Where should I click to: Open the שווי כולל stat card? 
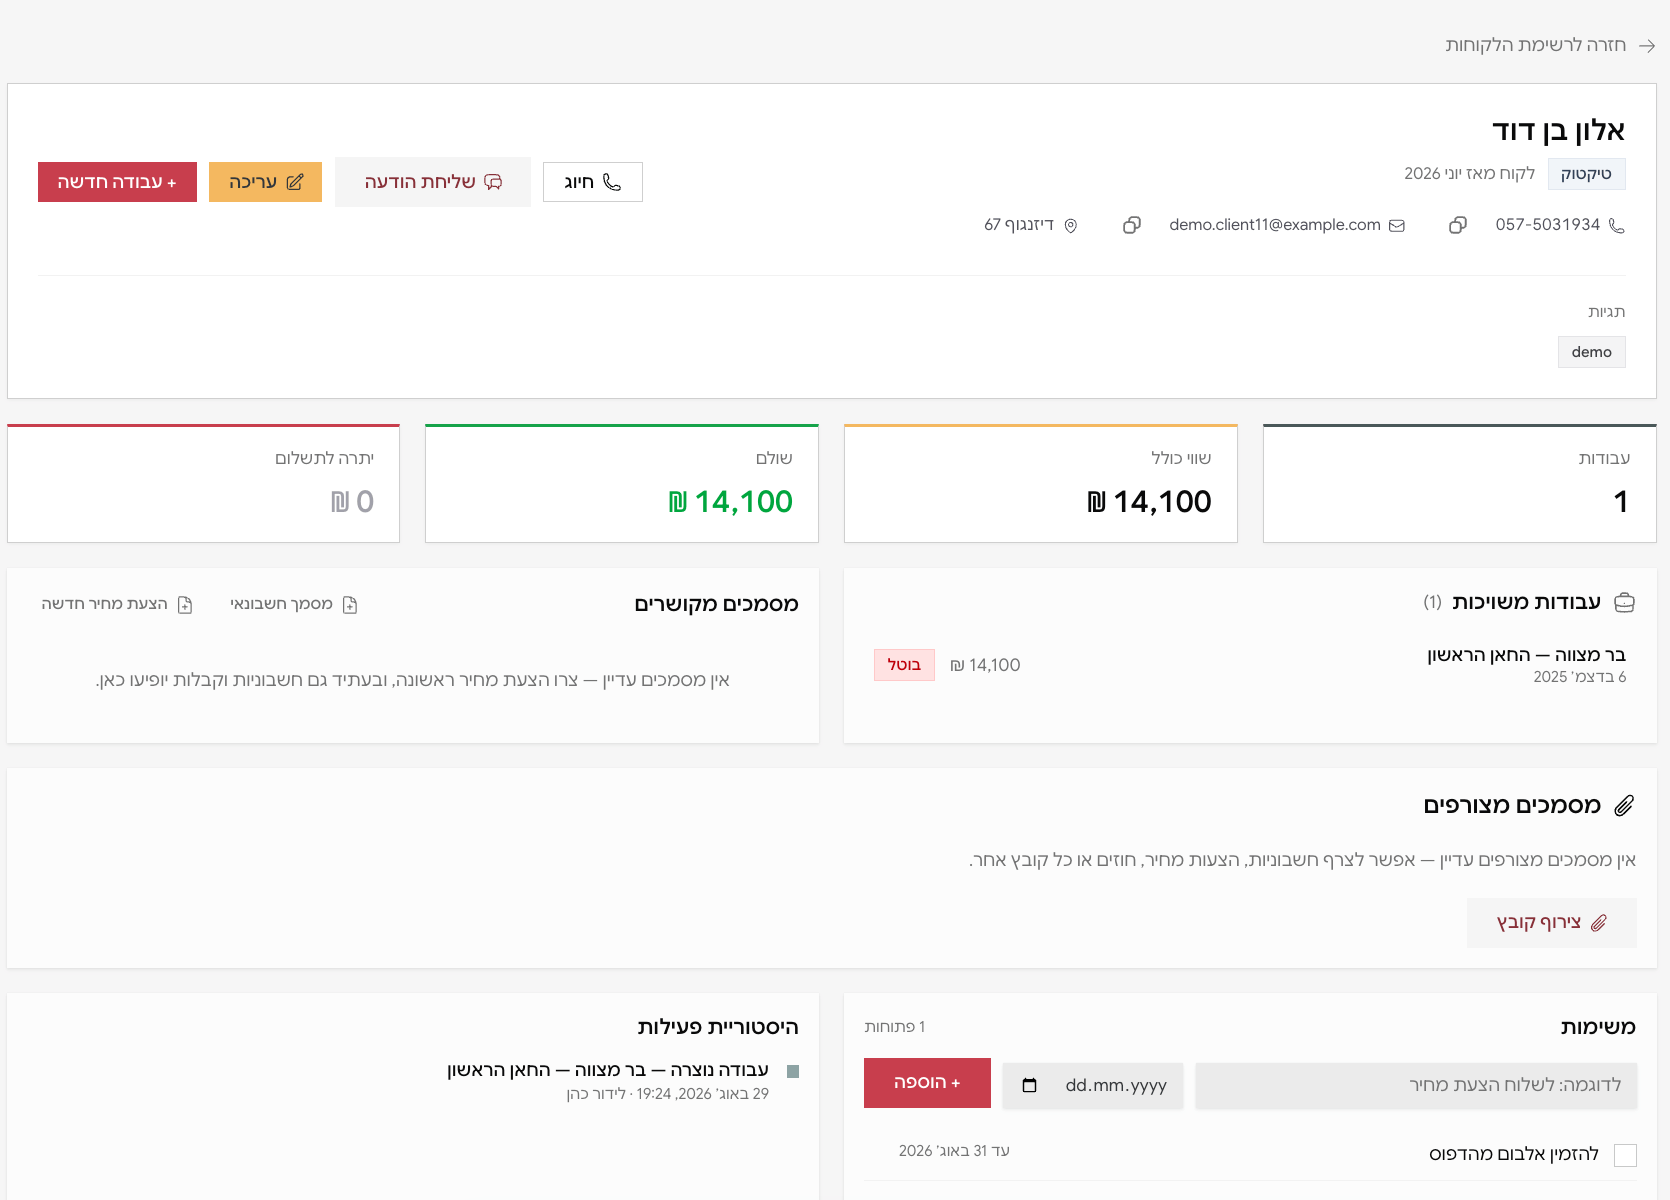pos(1040,484)
